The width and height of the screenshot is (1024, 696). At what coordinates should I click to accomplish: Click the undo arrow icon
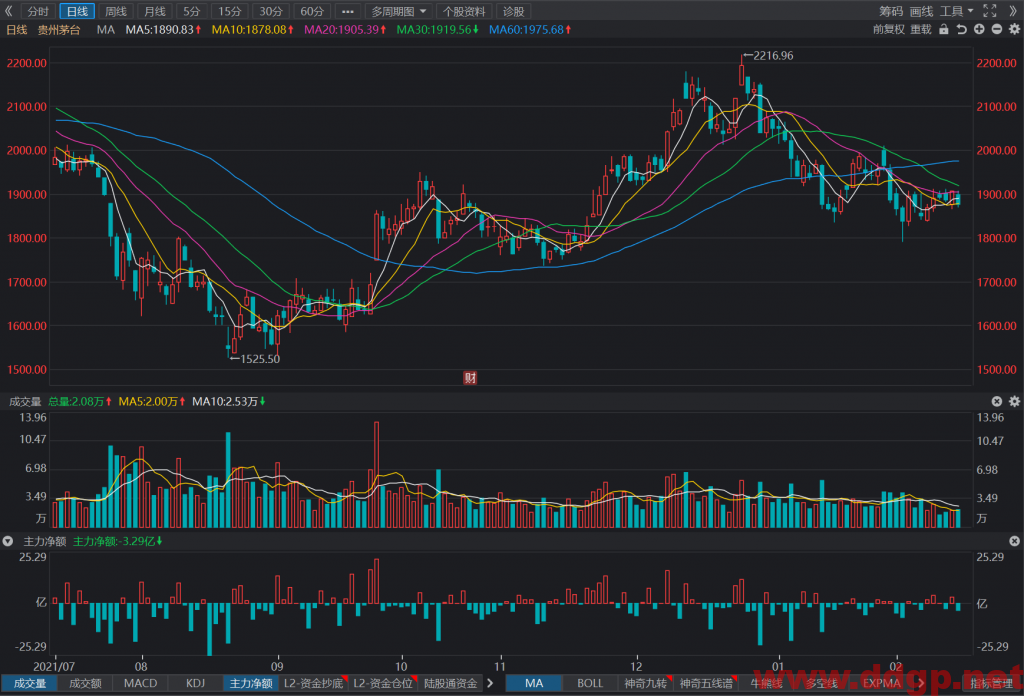[961, 29]
